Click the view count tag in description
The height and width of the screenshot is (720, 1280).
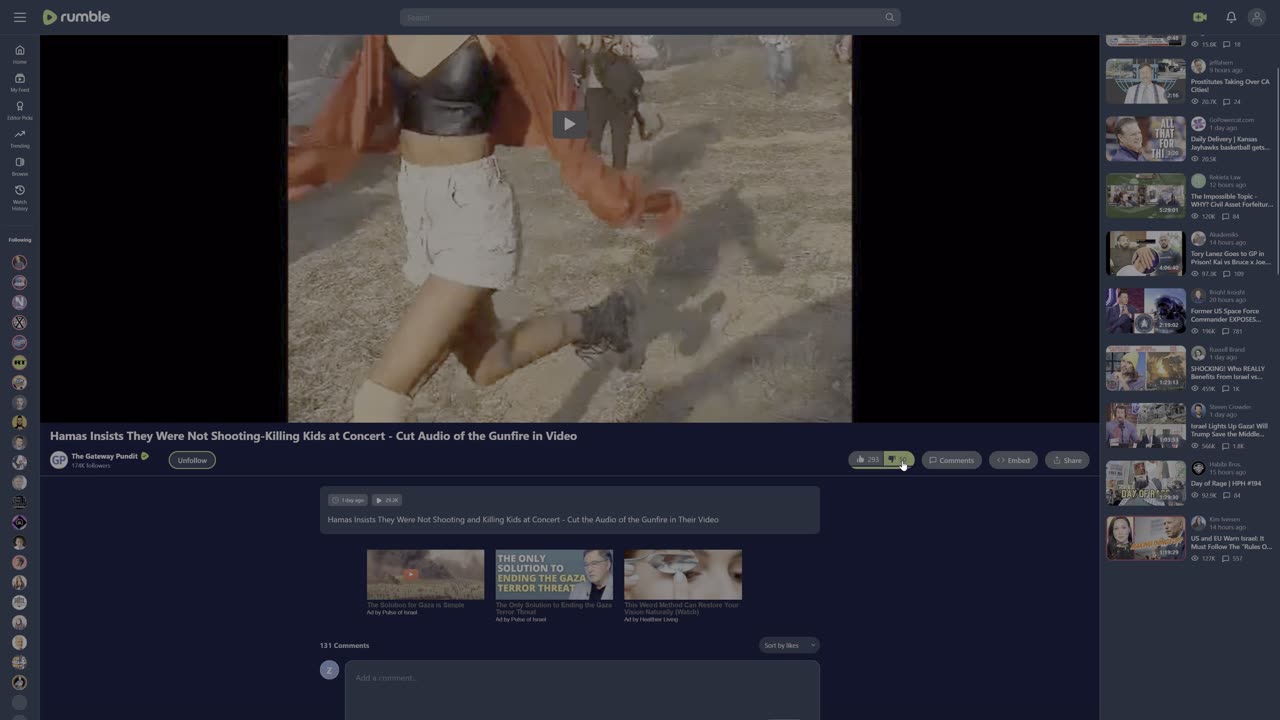(387, 500)
